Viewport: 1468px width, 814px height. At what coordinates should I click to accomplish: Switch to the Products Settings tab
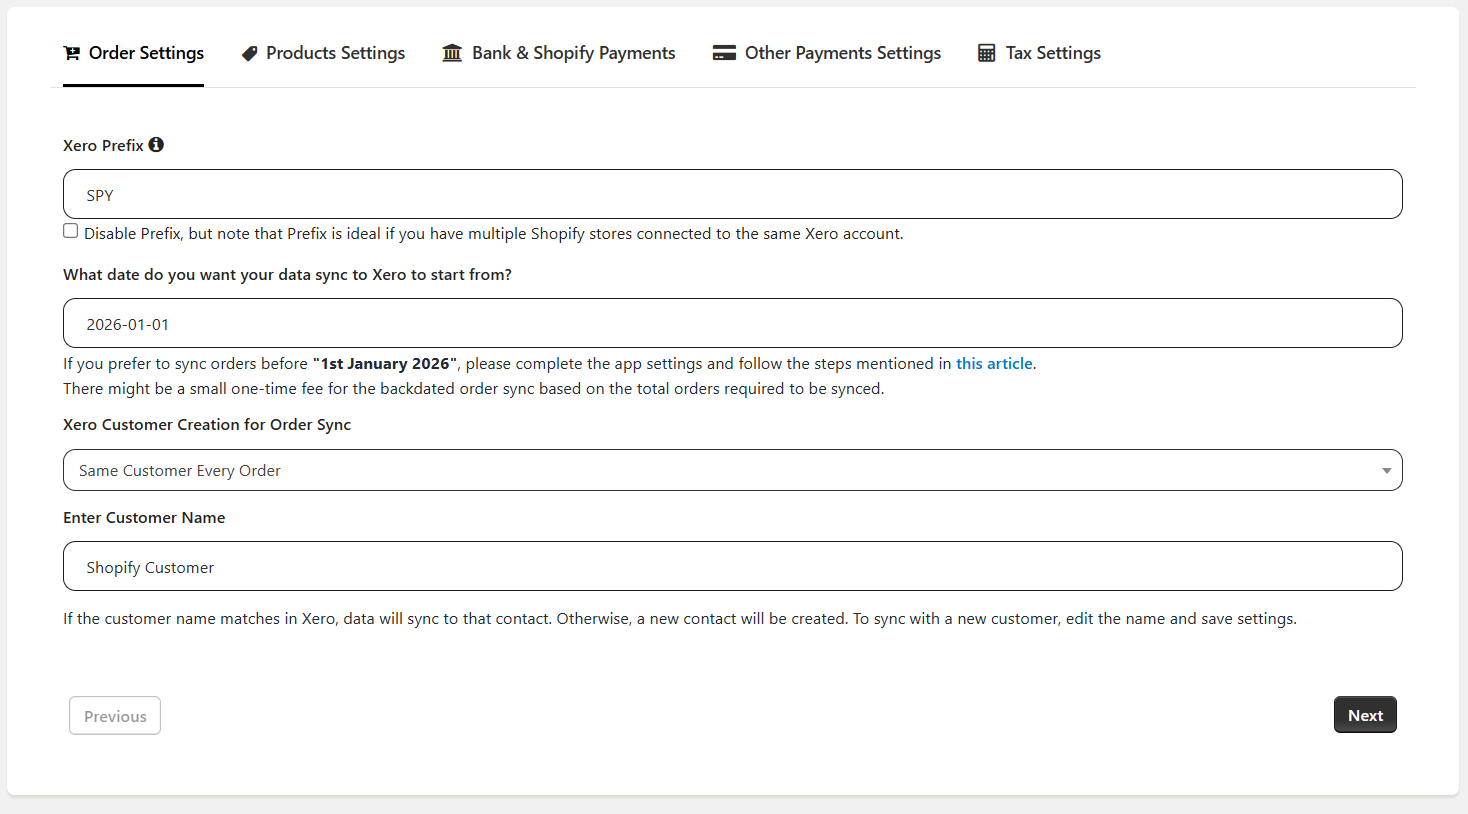[335, 53]
